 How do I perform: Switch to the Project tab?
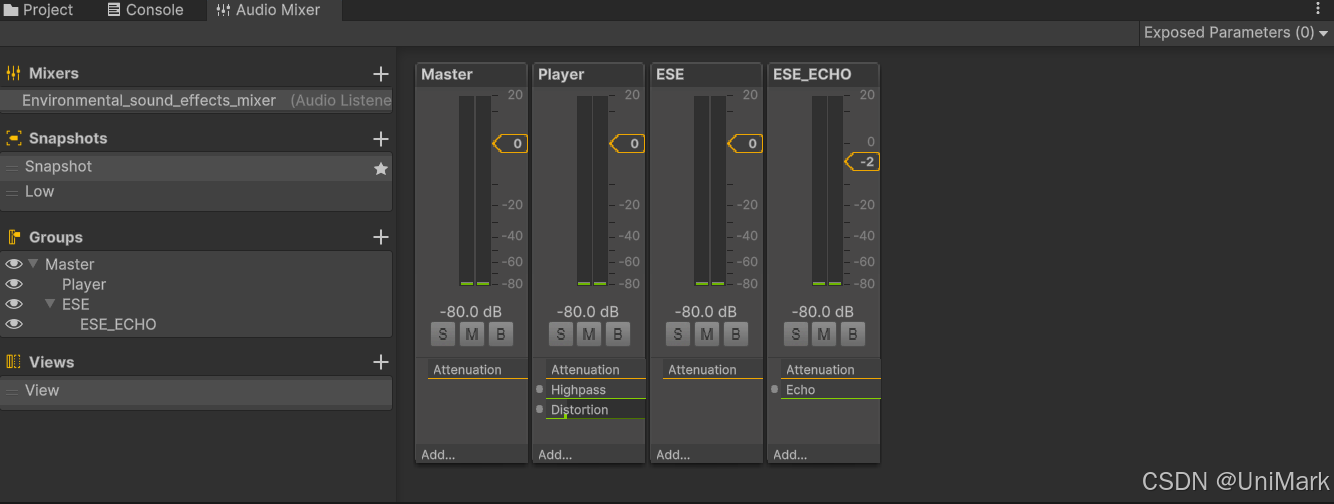(39, 10)
